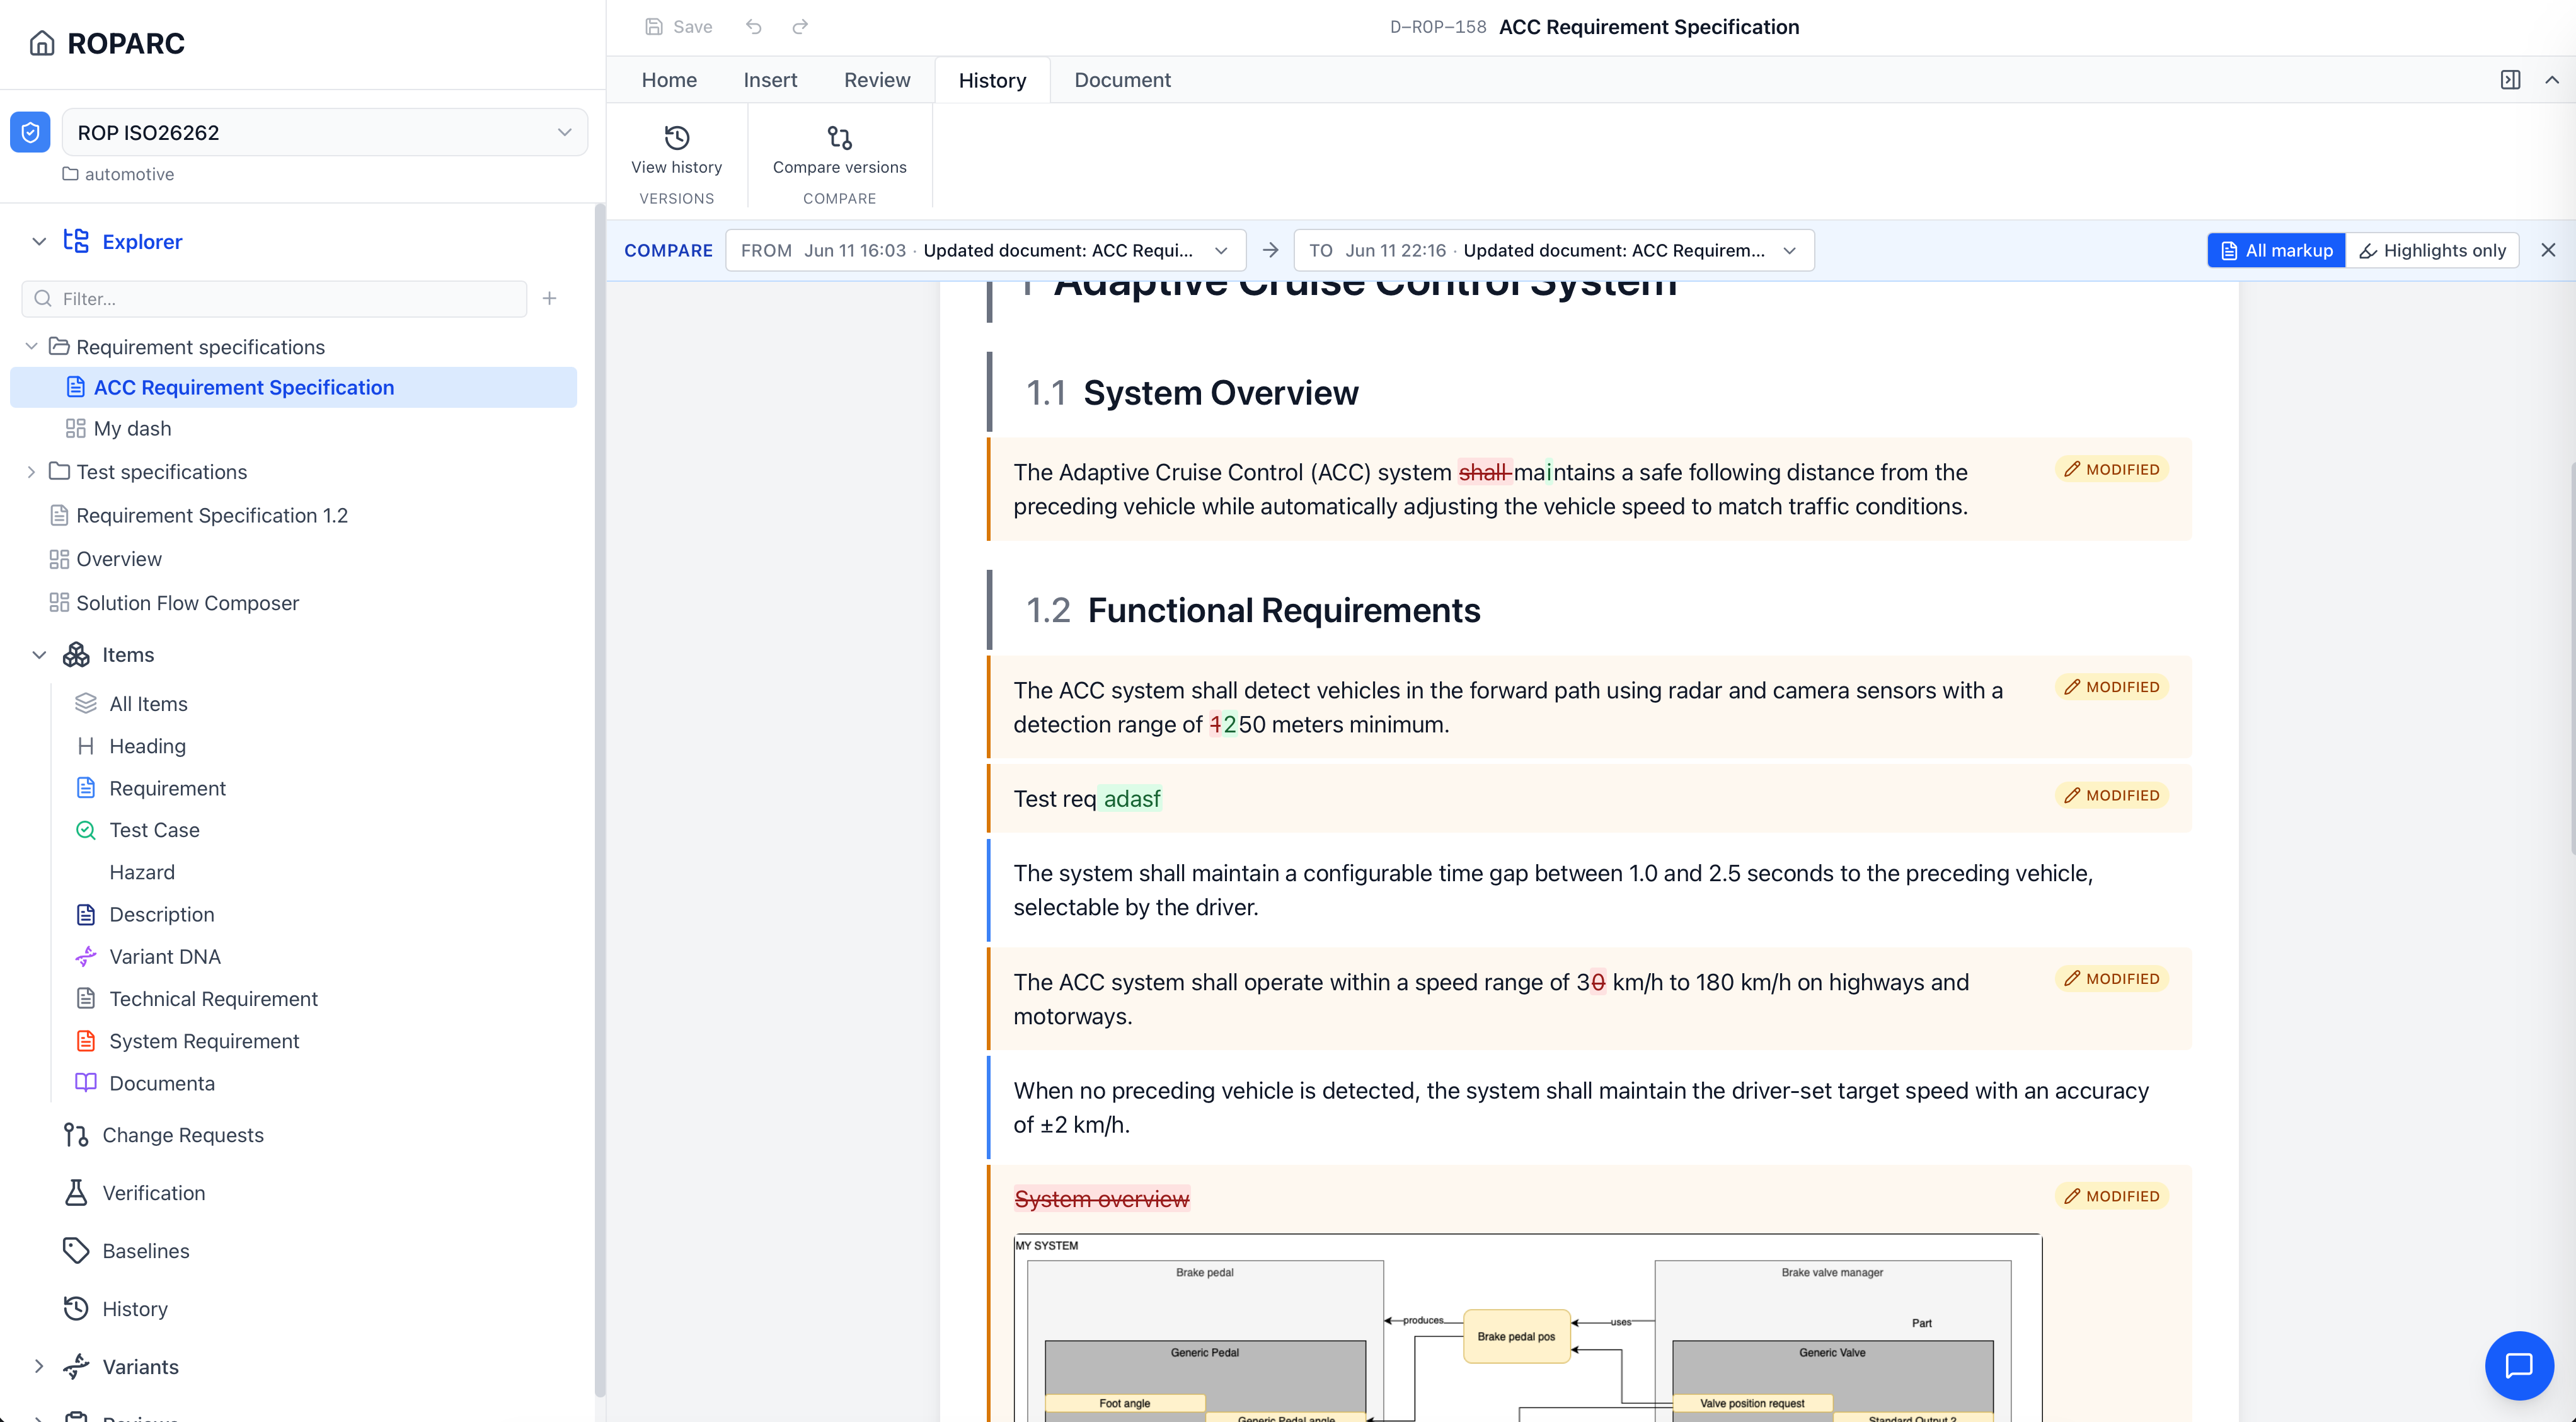
Task: Select Requirement item type
Action: 167,788
